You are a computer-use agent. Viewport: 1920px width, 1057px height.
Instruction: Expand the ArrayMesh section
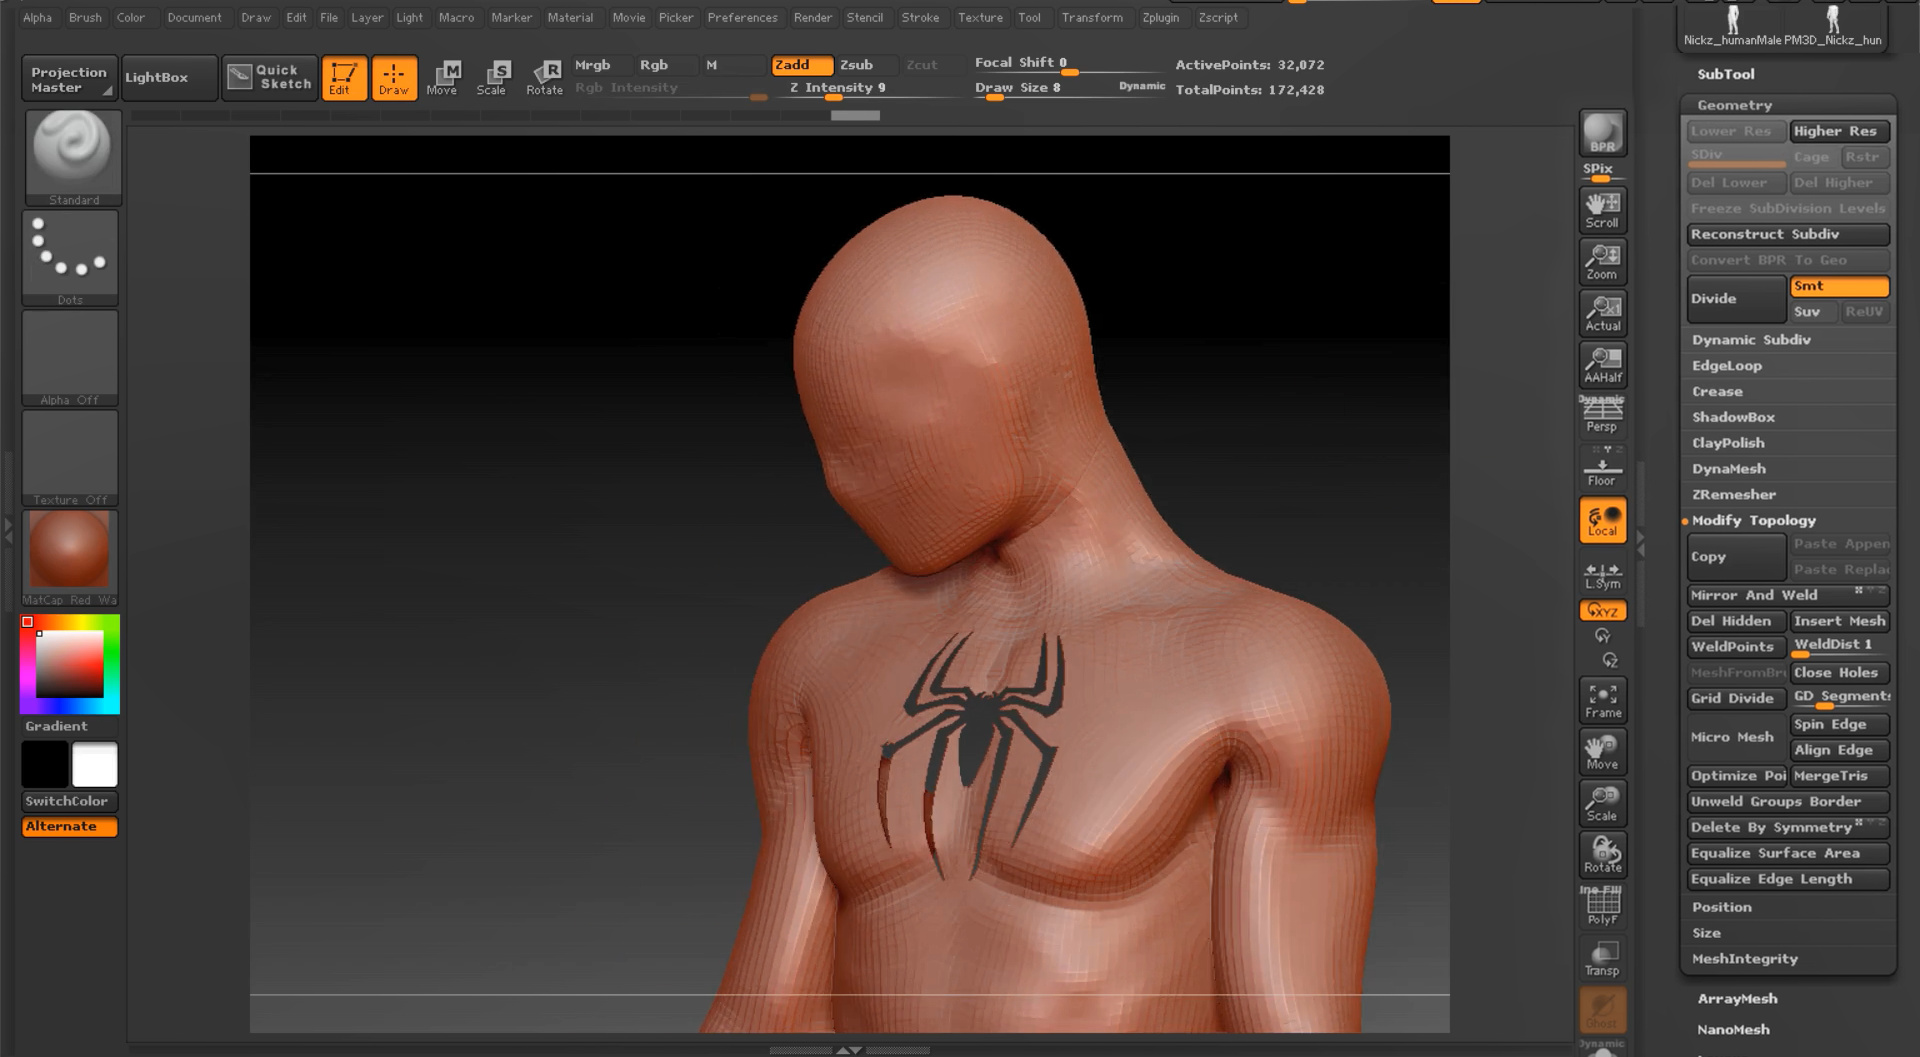(1737, 999)
